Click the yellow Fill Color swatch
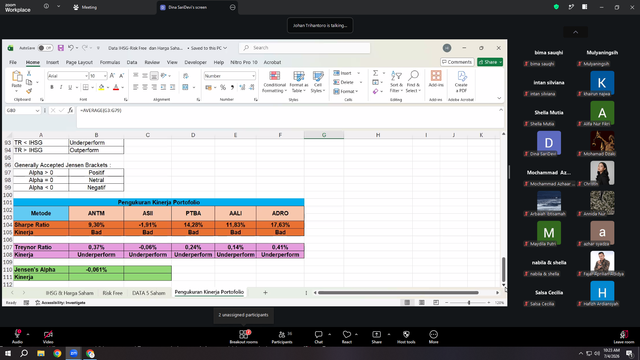This screenshot has height=360, width=640. pyautogui.click(x=101, y=87)
